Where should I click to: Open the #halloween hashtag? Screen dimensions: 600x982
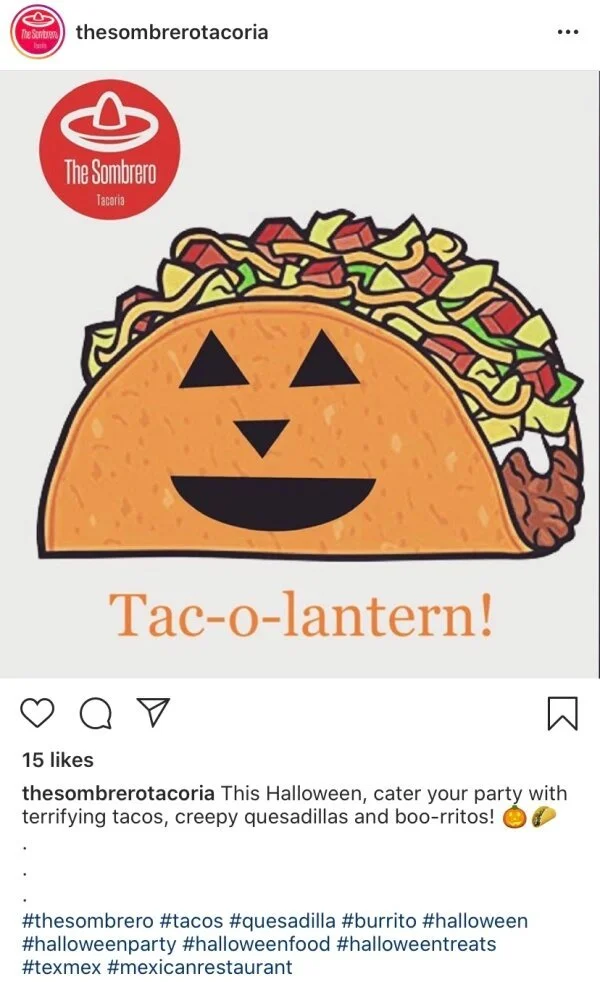click(x=475, y=921)
